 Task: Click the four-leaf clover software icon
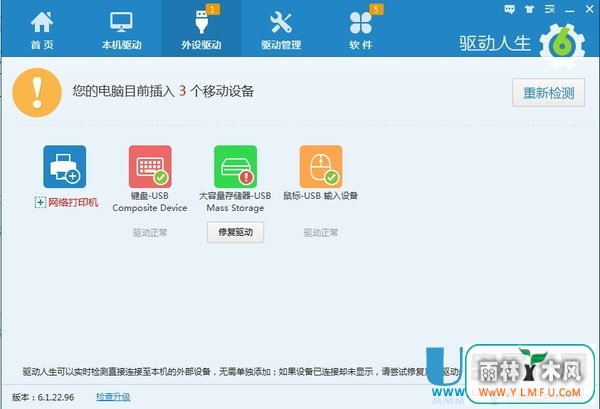tap(360, 23)
